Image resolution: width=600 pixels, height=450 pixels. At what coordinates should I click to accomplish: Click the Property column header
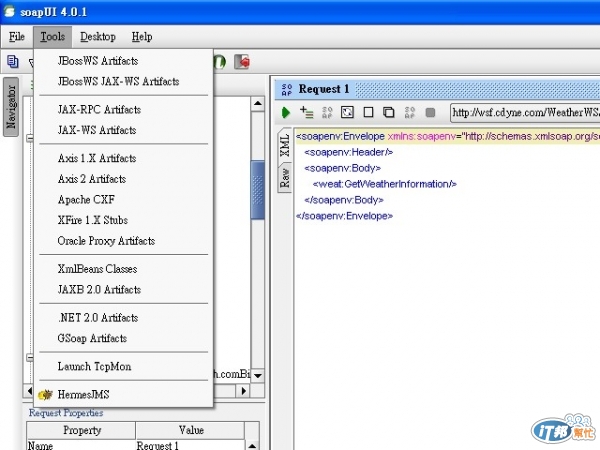81,430
